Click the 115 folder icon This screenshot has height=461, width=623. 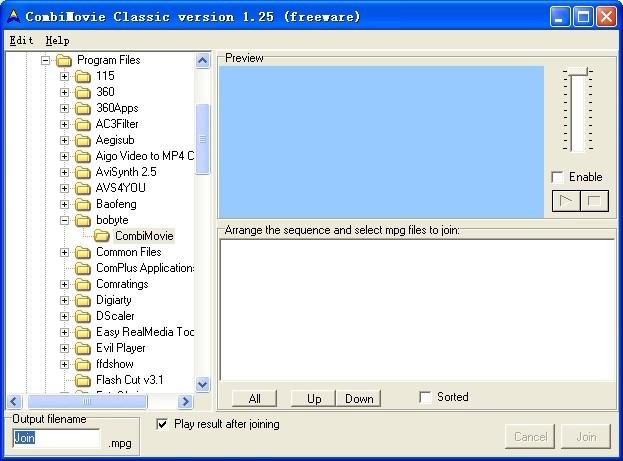click(x=83, y=76)
